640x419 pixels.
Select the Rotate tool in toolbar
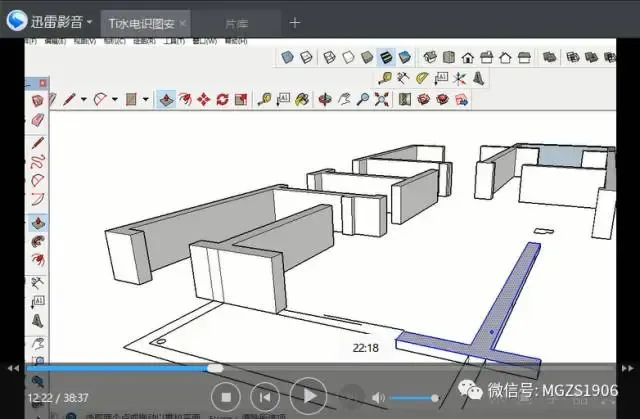coord(222,100)
